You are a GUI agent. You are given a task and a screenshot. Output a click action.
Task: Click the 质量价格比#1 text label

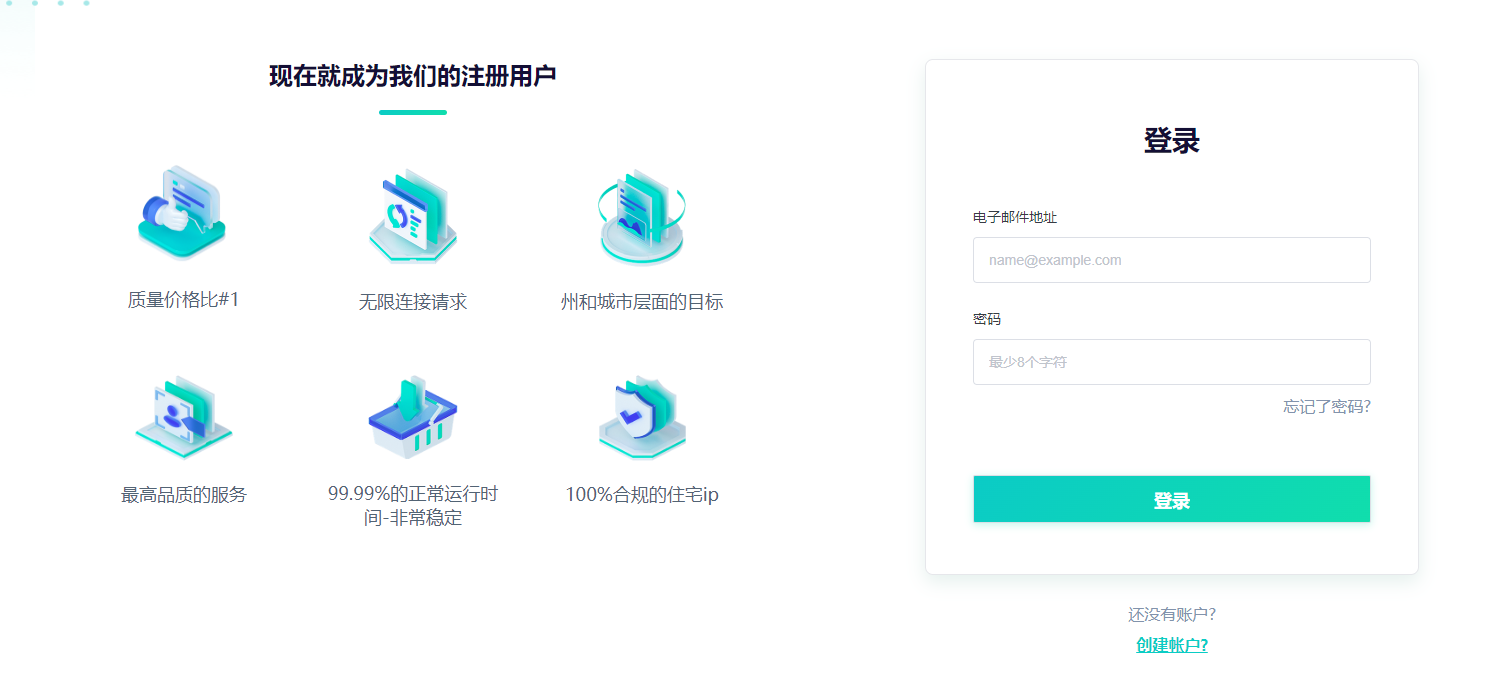(183, 300)
